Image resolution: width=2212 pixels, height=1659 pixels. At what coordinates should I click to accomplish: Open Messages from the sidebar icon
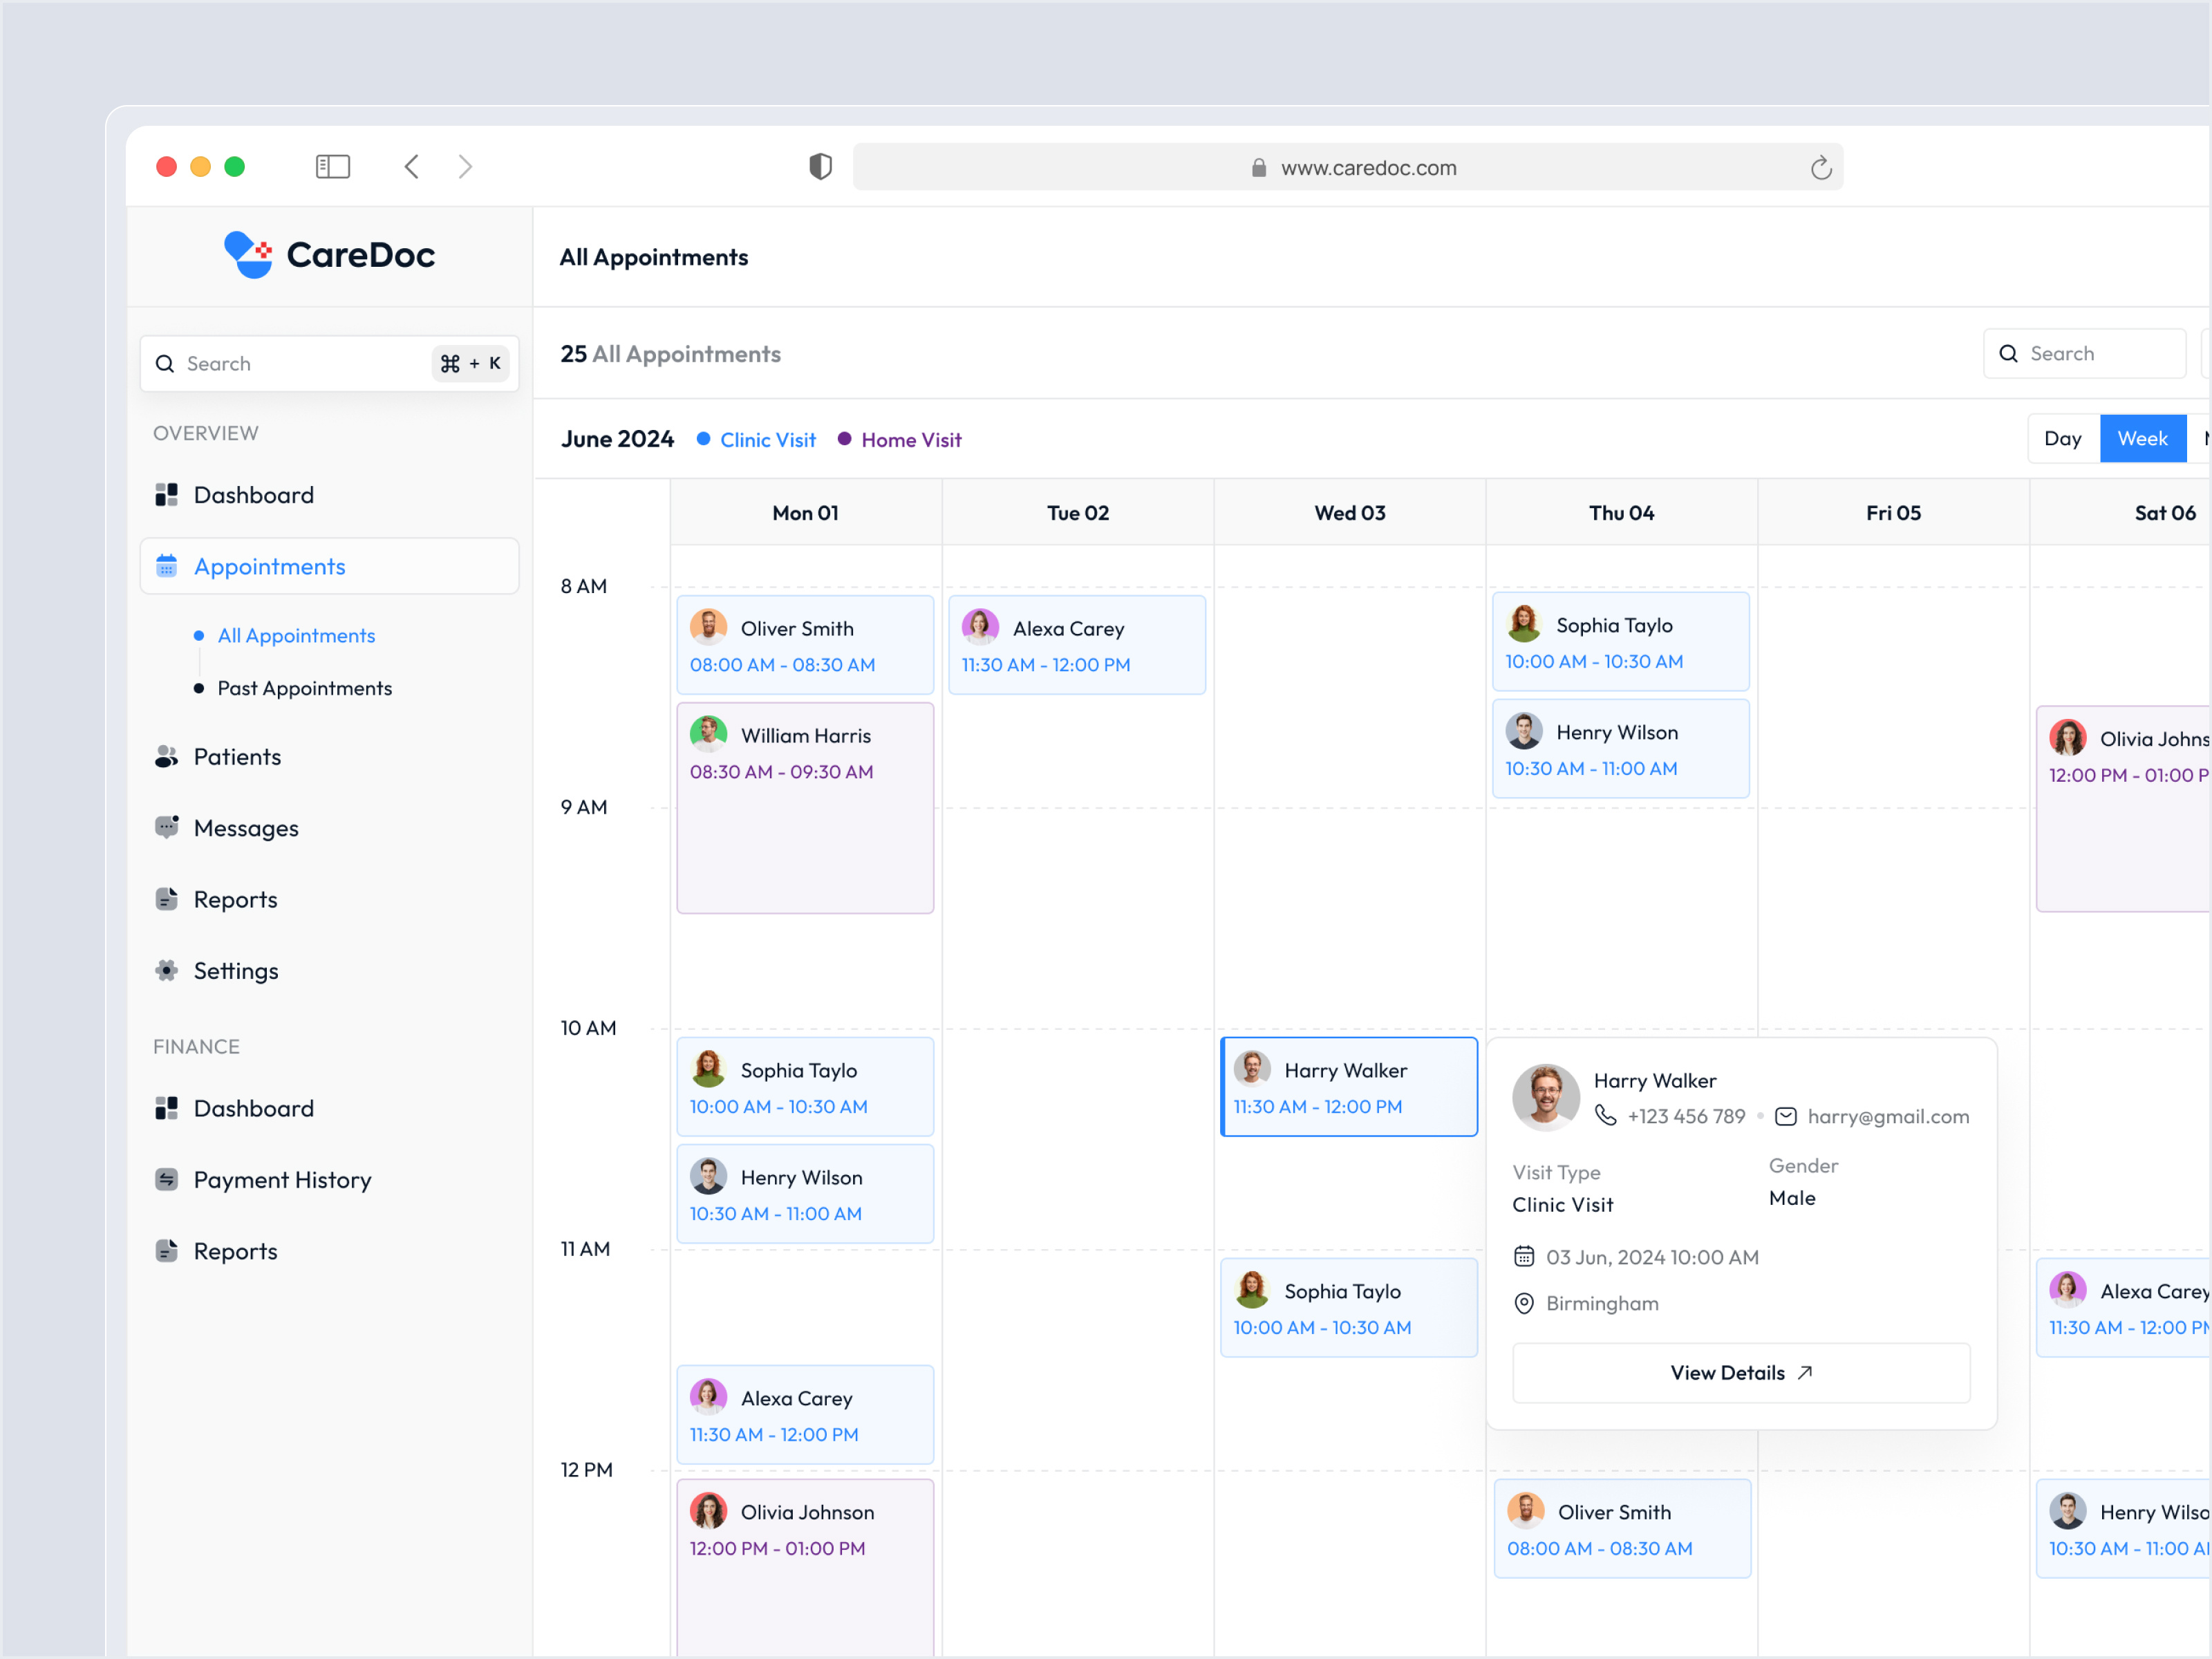[166, 827]
